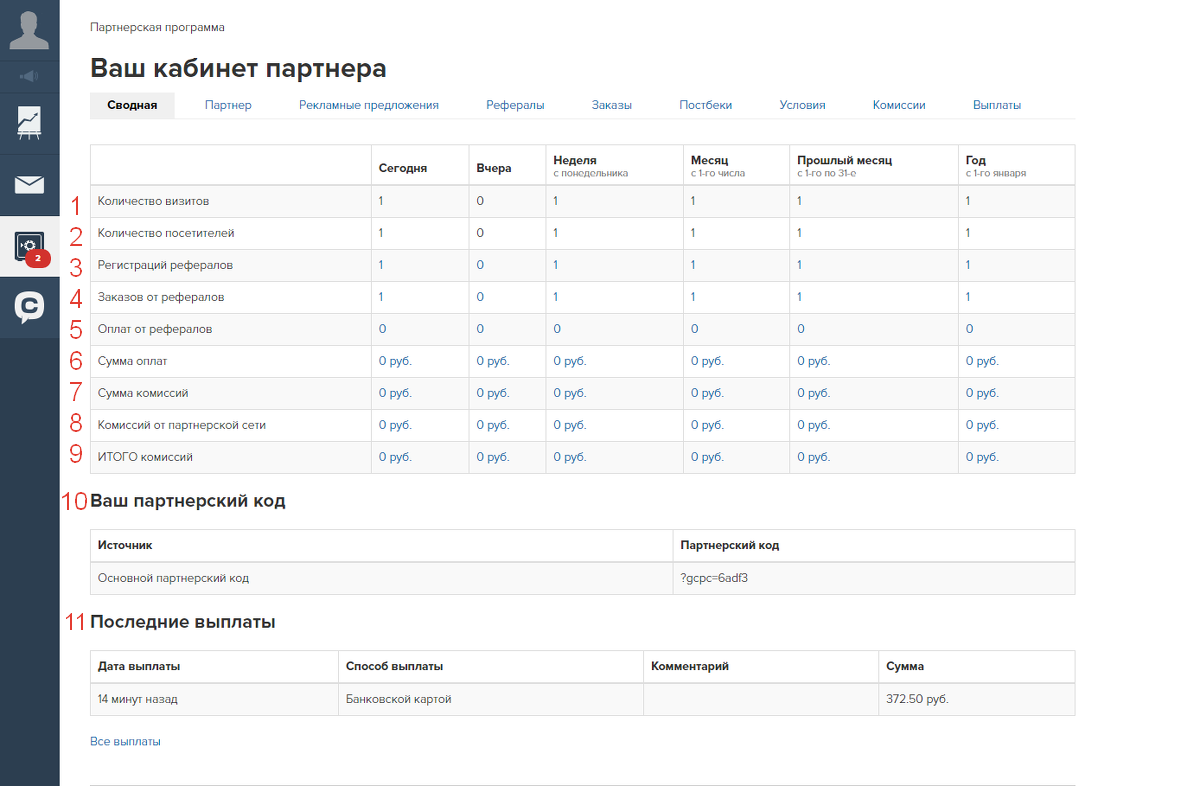Click Партнерская программа breadcrumb text
Screen dimensions: 1200x786
tap(157, 27)
